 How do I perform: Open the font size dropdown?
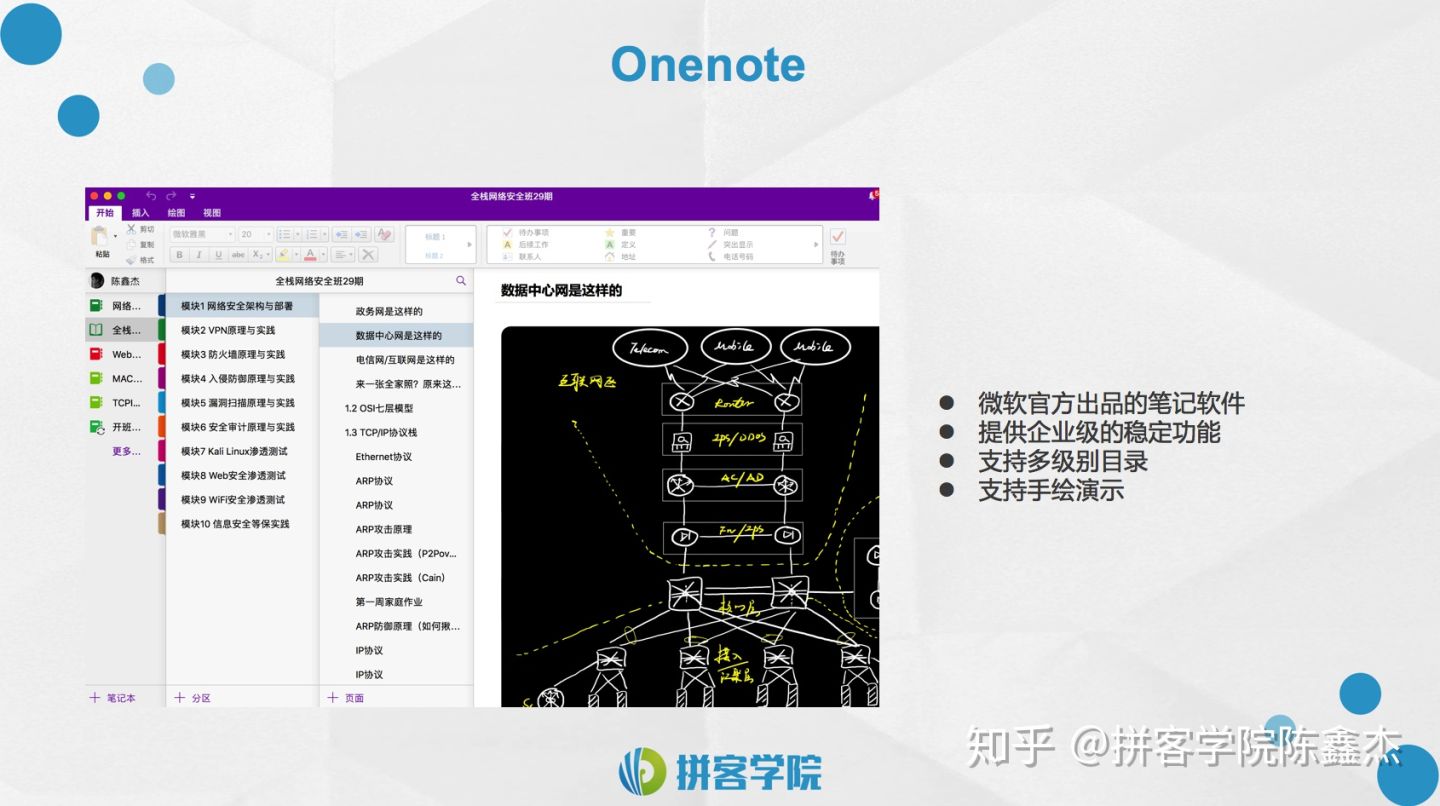[268, 233]
